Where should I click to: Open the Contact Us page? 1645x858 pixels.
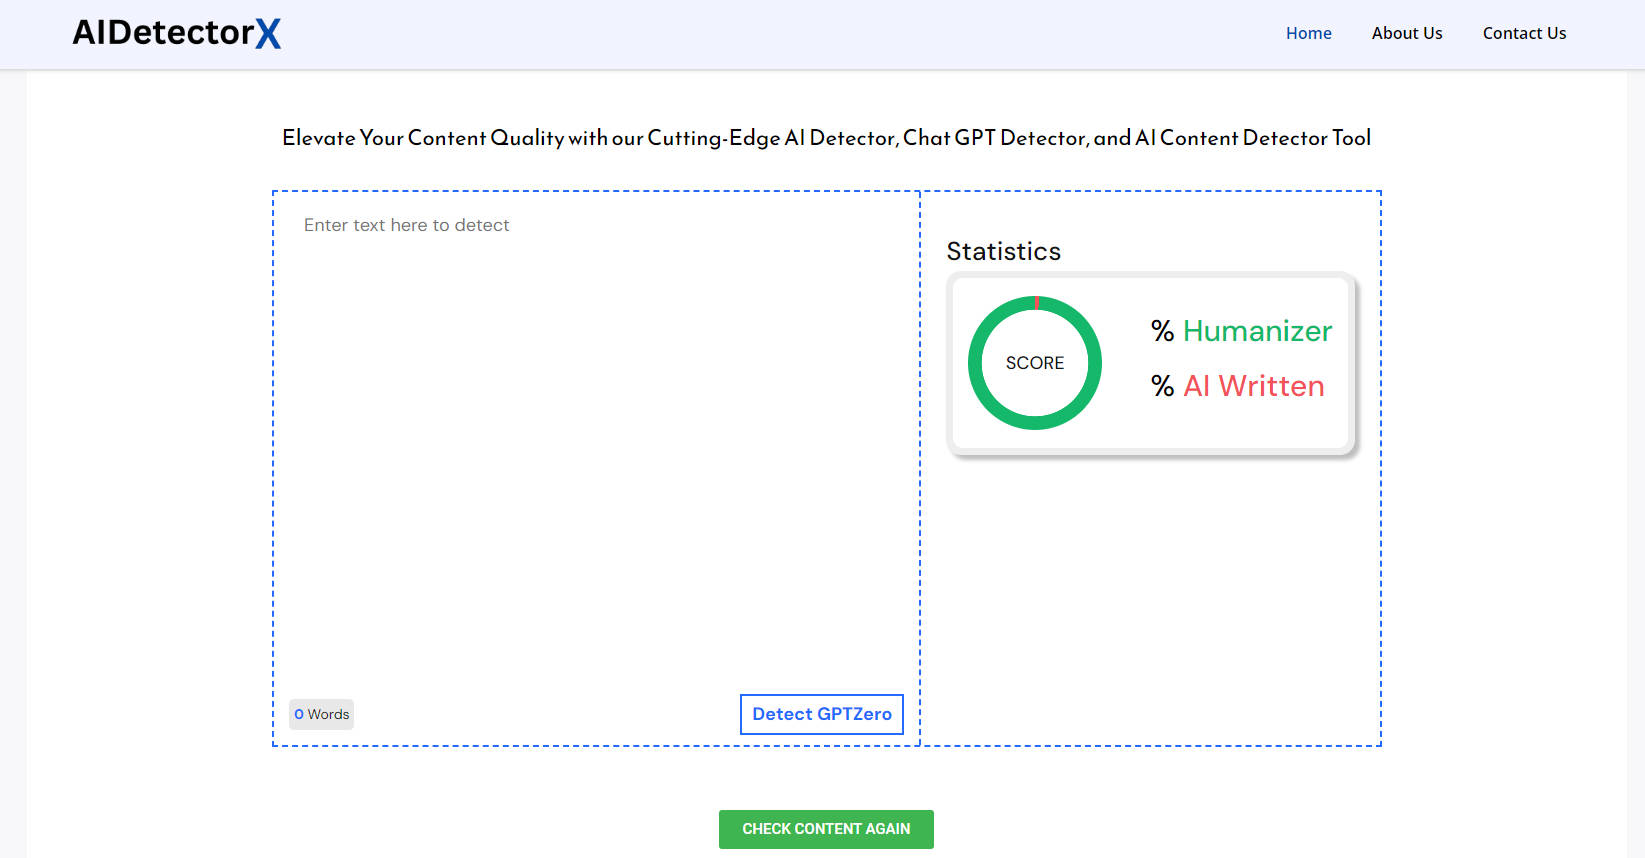tap(1524, 33)
